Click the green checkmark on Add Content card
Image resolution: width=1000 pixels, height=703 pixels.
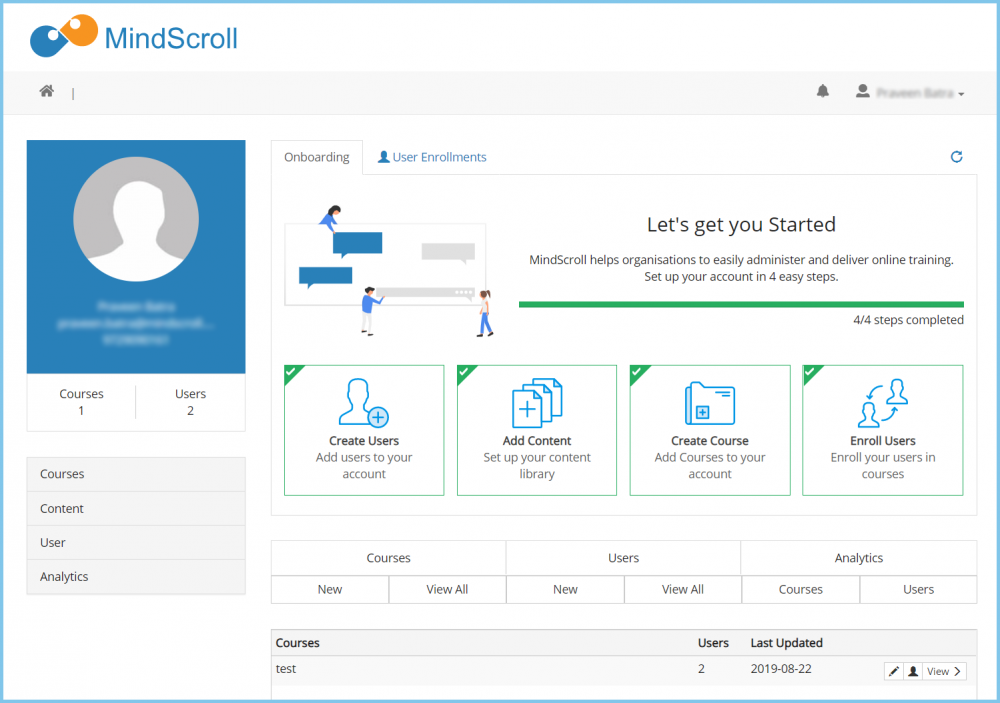click(464, 373)
